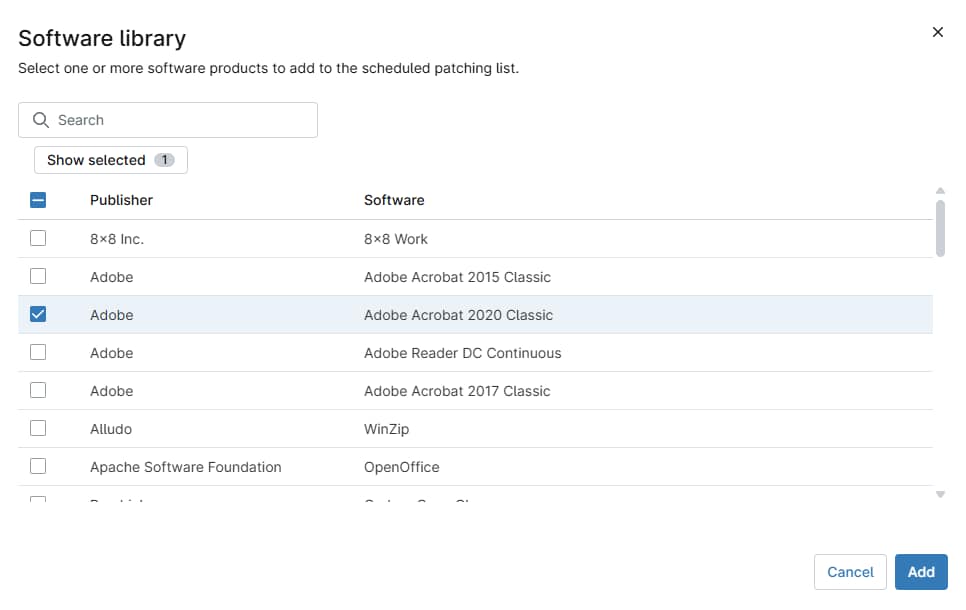Check Adobe Acrobat 2015 Classic
The width and height of the screenshot is (966, 610).
[38, 276]
